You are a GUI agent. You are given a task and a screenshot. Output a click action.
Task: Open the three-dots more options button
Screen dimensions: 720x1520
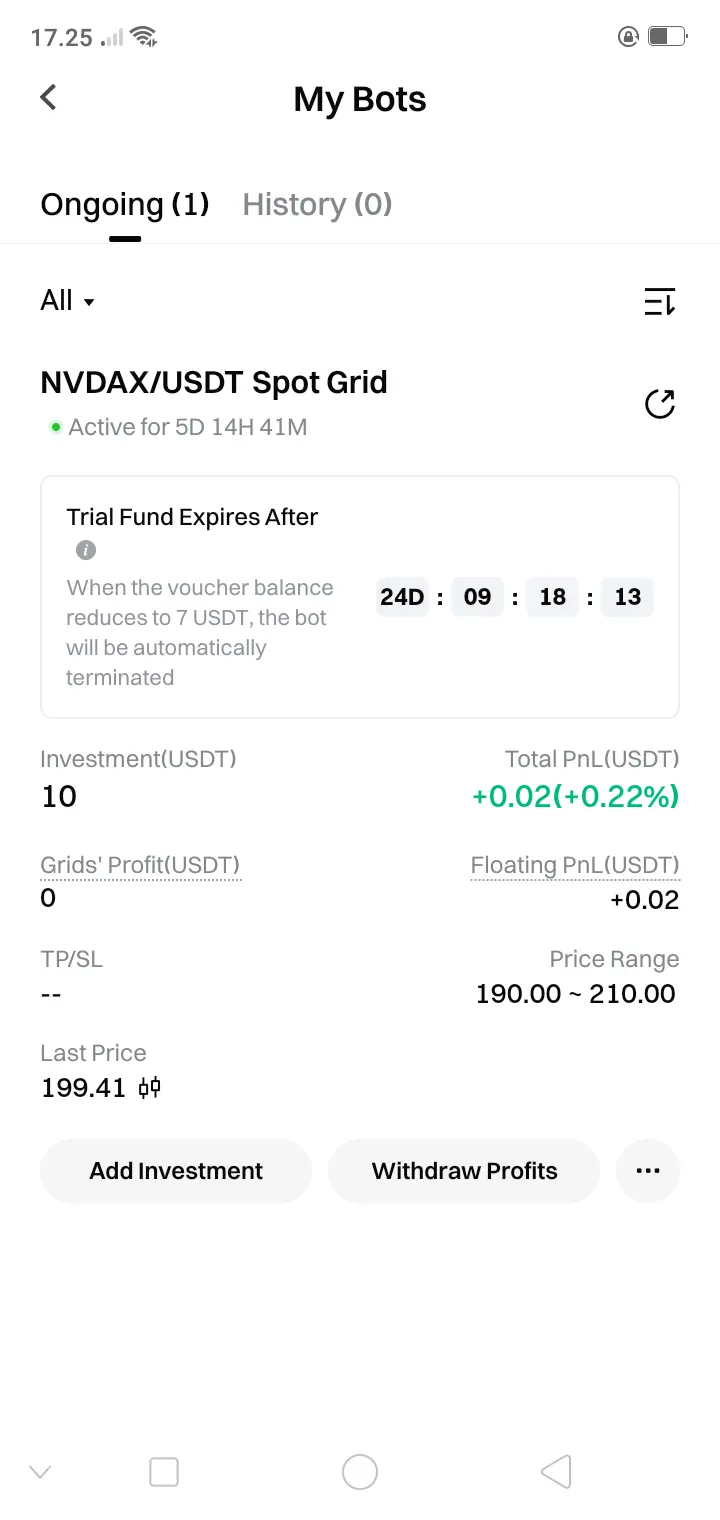[648, 1170]
